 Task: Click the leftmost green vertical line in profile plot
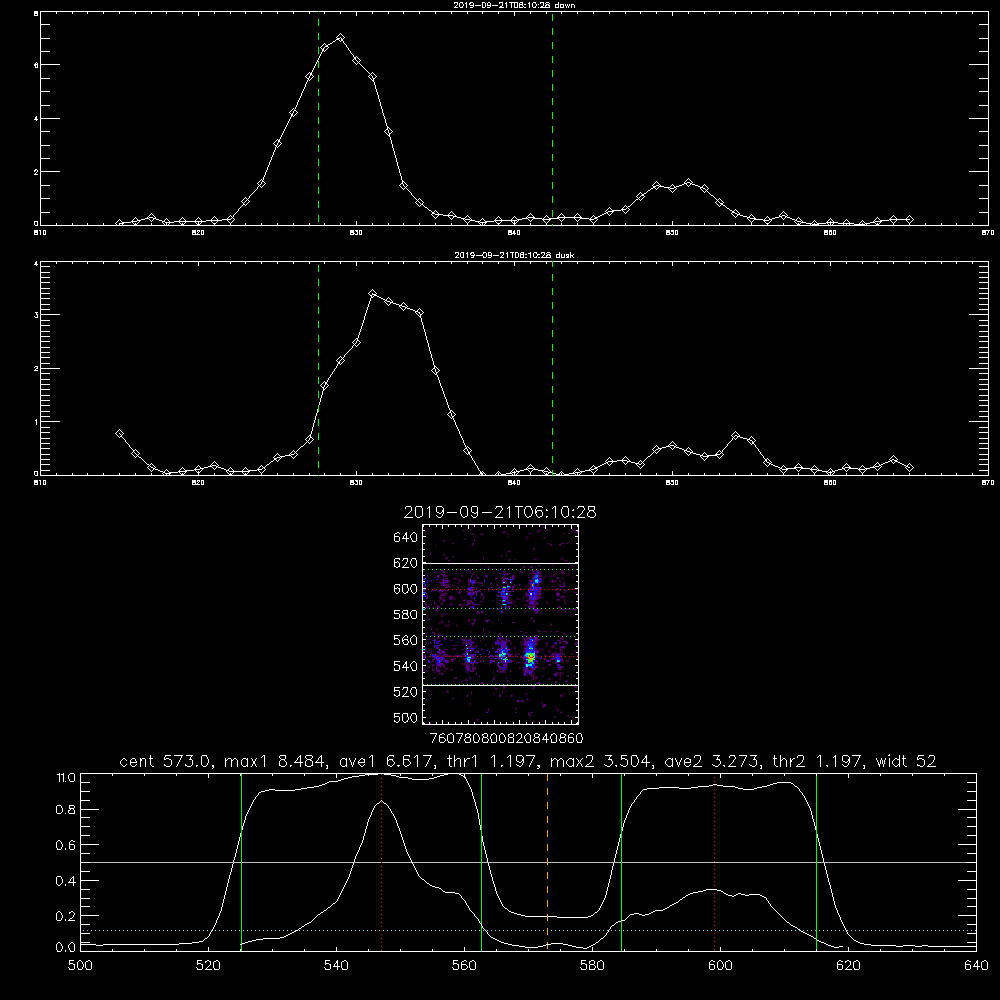tap(241, 862)
